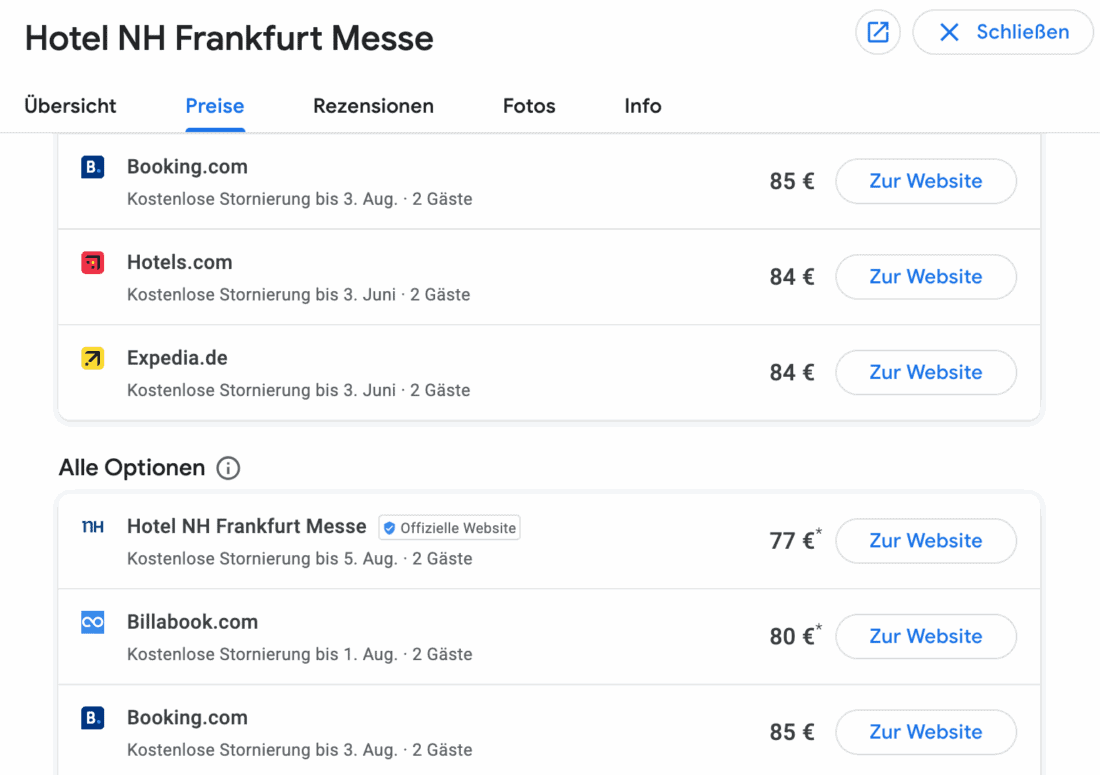This screenshot has height=775, width=1100.
Task: Click the Billabook.com provider name
Action: (192, 622)
